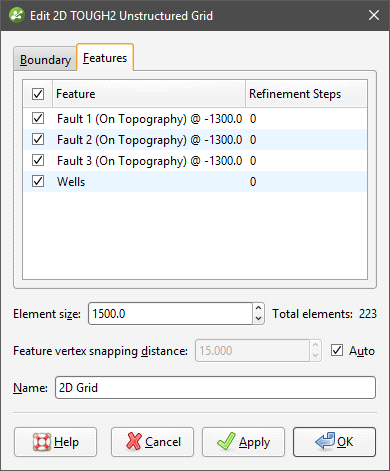Toggle the select-all Feature header checkbox
Viewport: 390px width, 471px height.
pyautogui.click(x=38, y=94)
